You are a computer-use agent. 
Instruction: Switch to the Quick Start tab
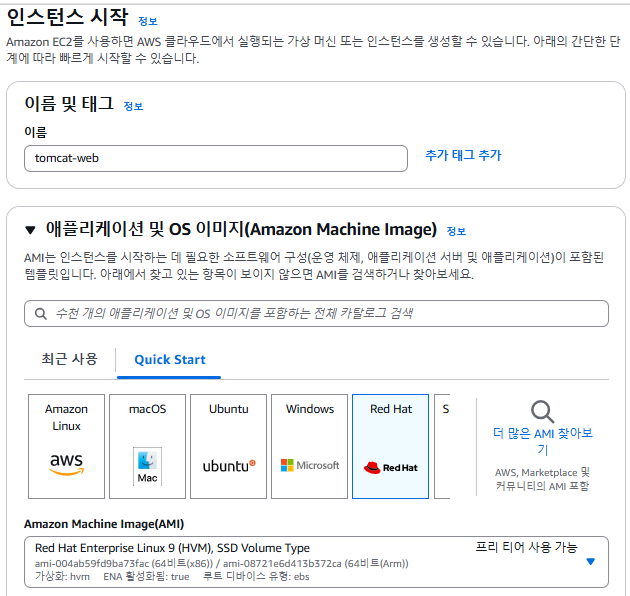tap(170, 360)
